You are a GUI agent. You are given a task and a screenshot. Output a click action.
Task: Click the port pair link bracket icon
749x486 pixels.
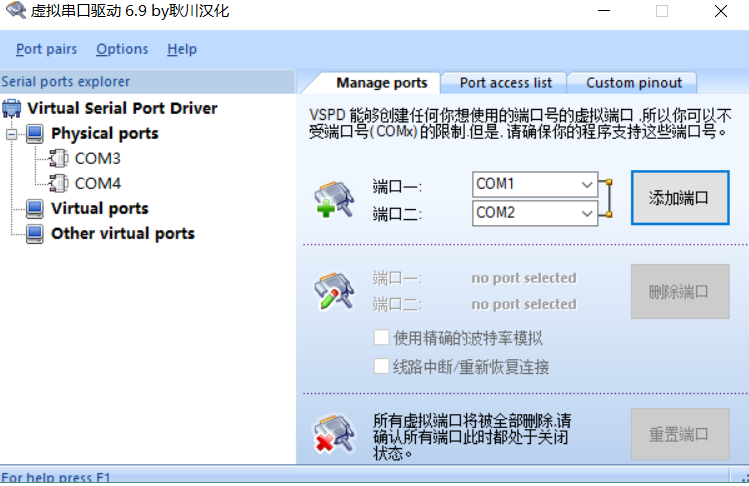[608, 198]
